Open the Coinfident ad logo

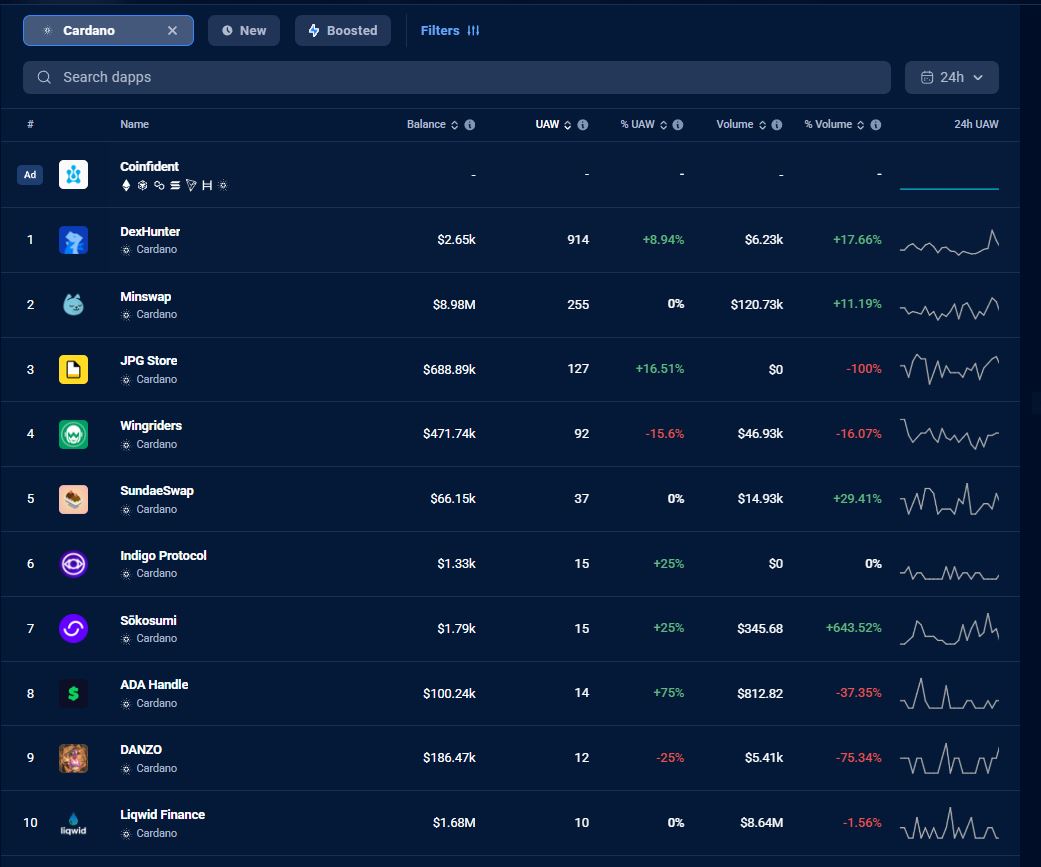click(73, 175)
